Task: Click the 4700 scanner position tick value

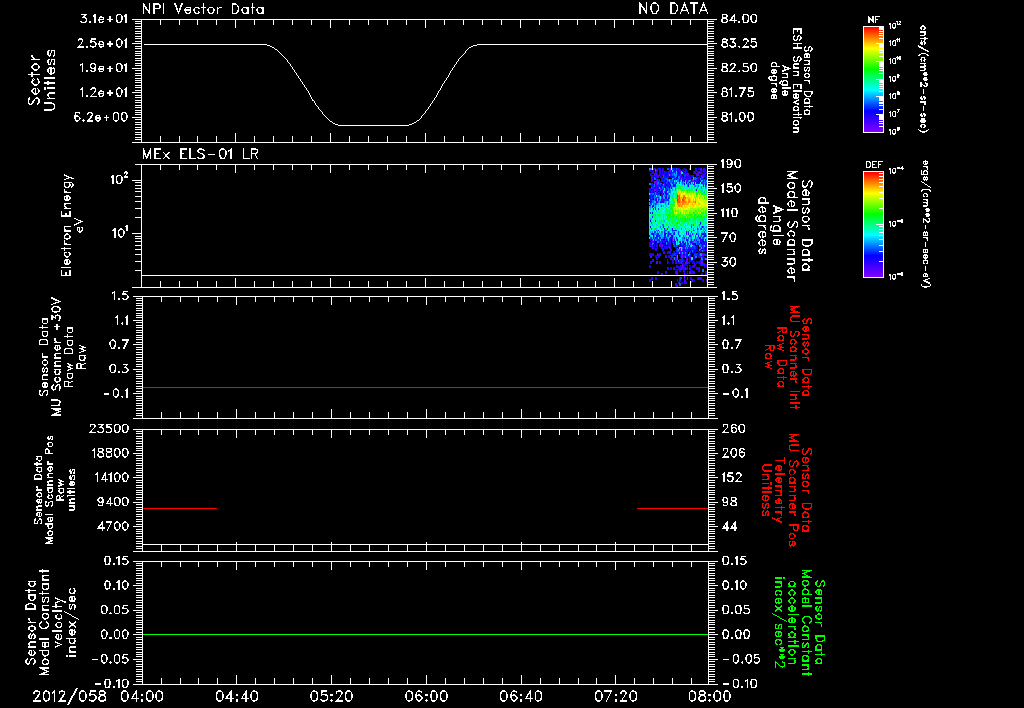Action: tap(112, 526)
